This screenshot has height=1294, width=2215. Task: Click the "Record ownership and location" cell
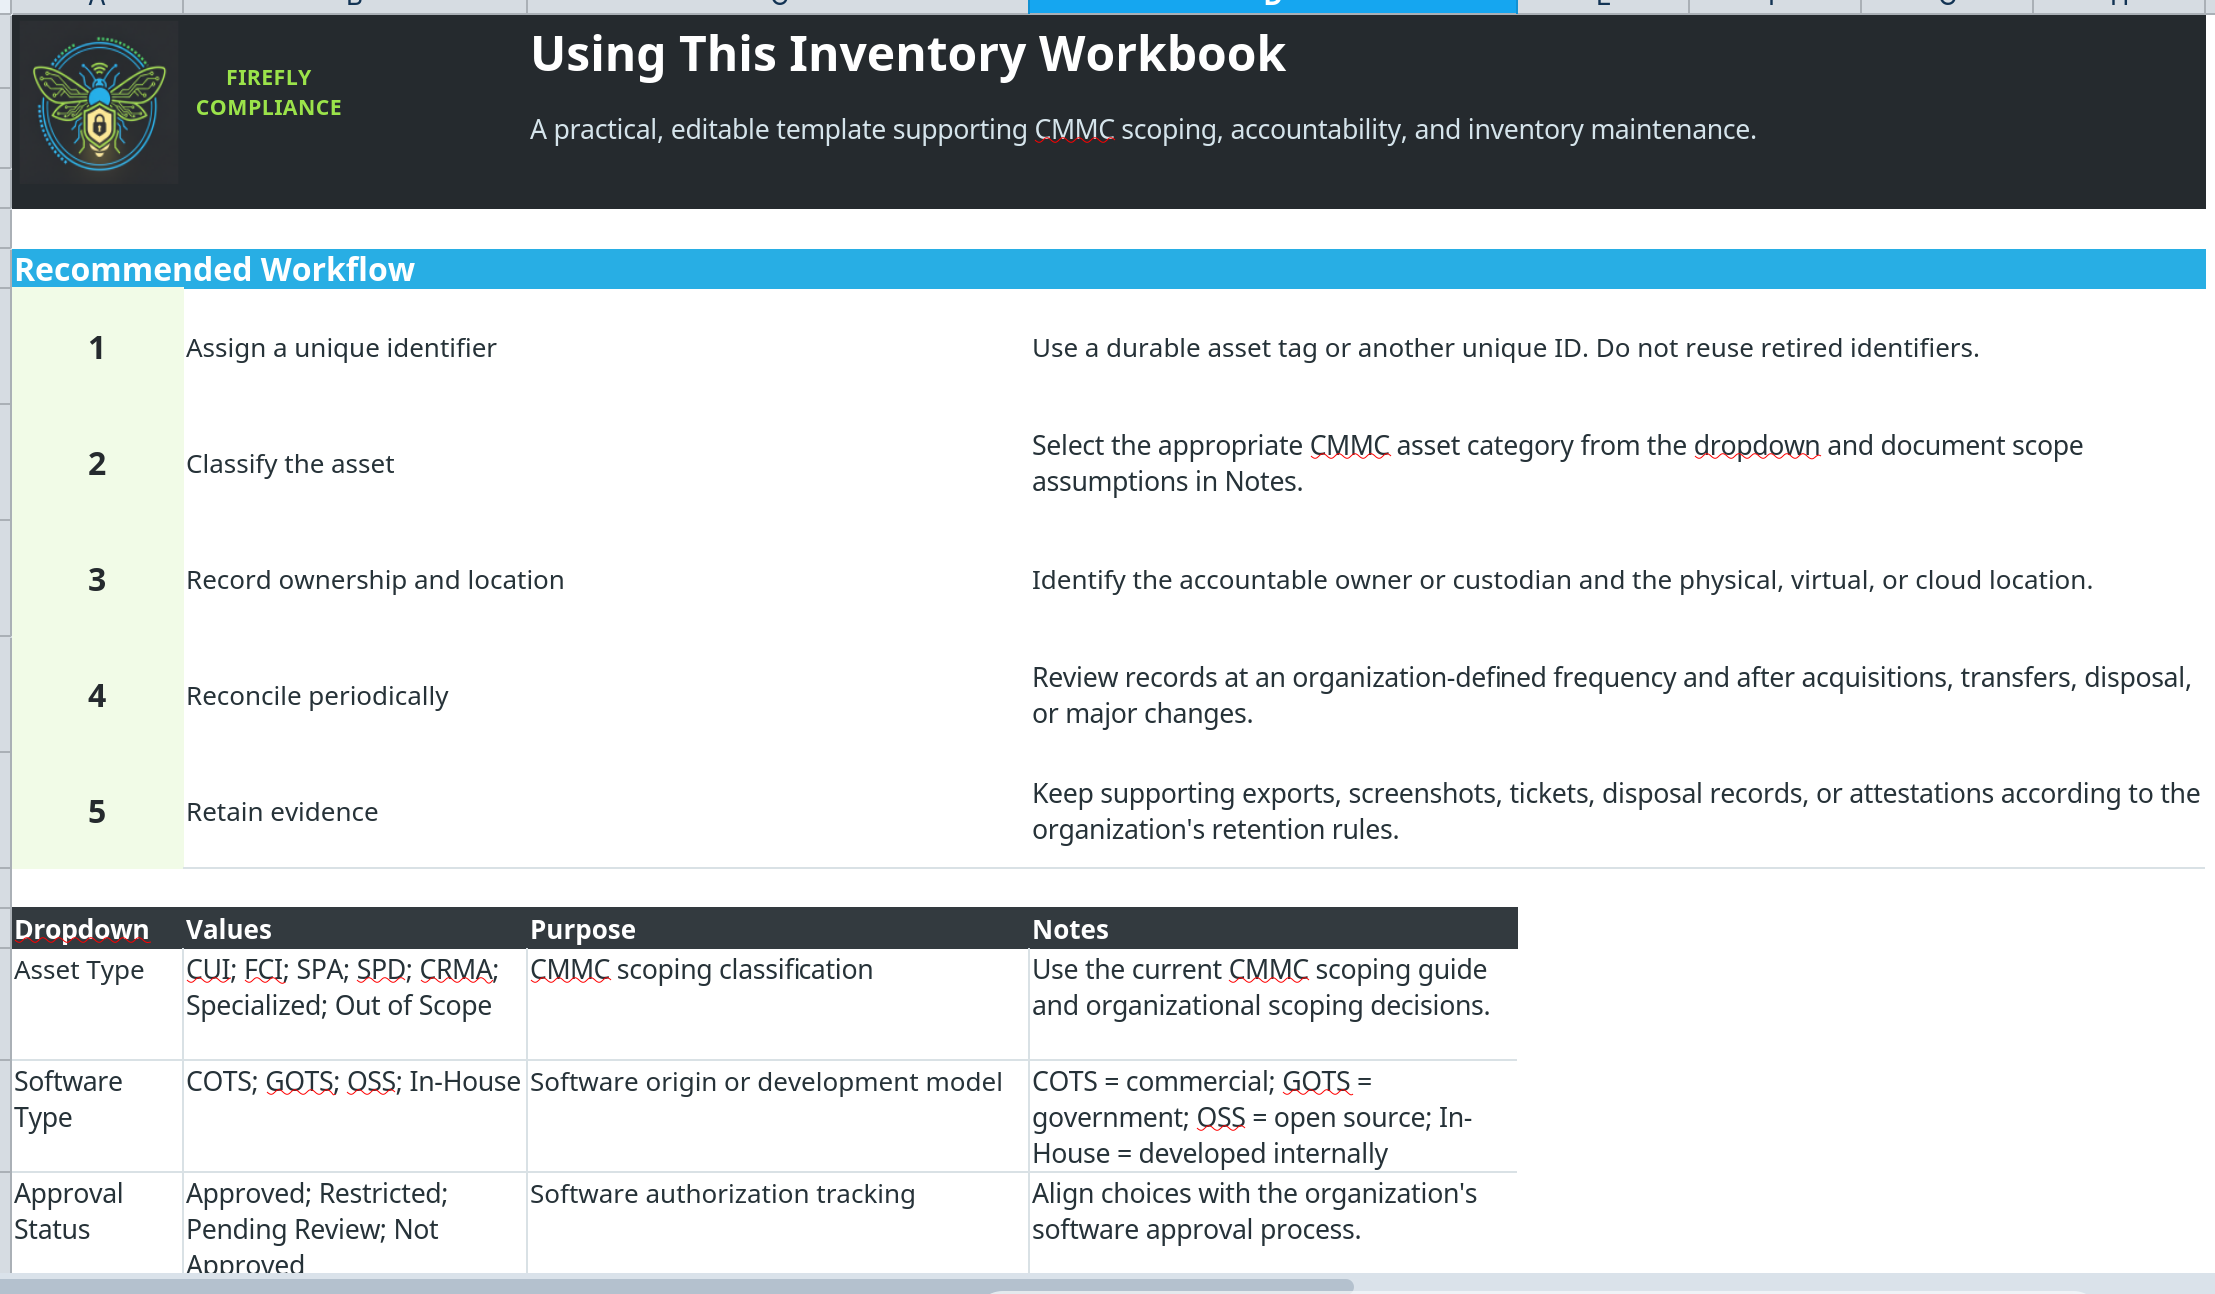point(606,580)
